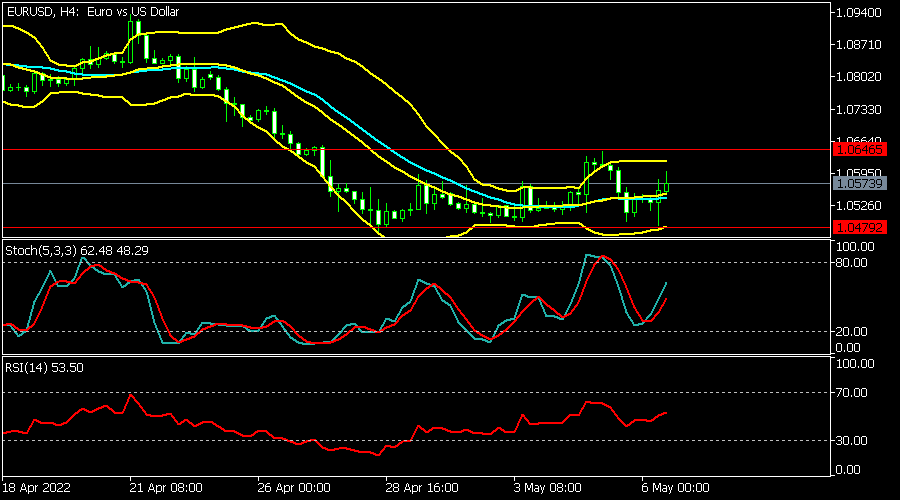Select the 1.04792 red price label
The width and height of the screenshot is (900, 500).
[x=859, y=227]
